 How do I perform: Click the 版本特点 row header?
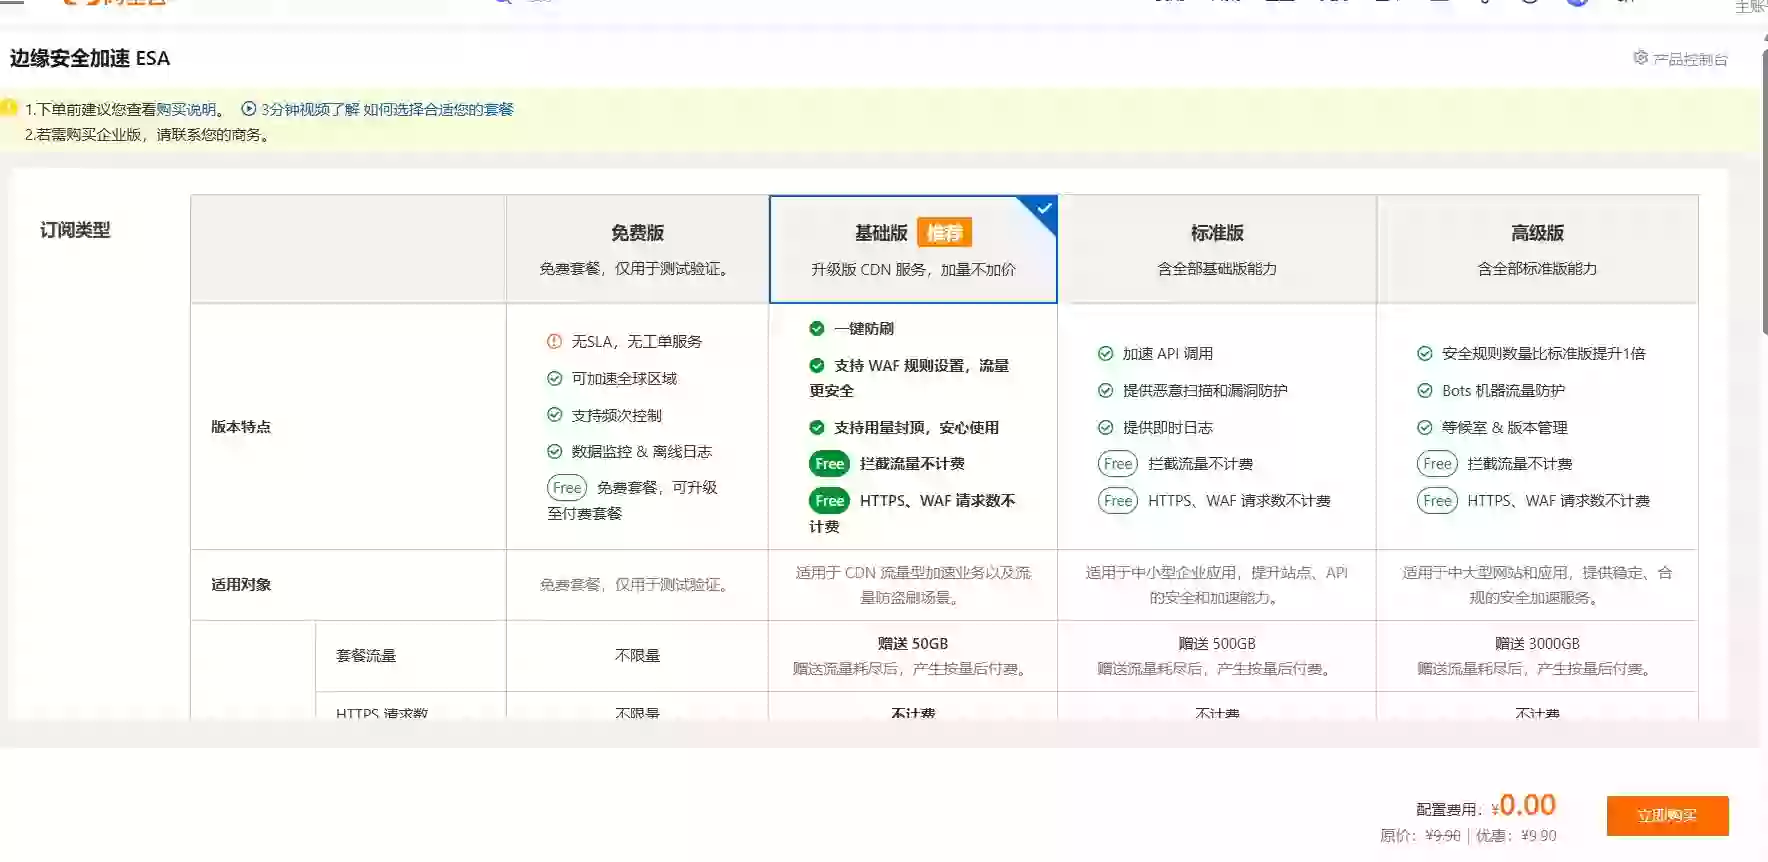click(x=241, y=427)
